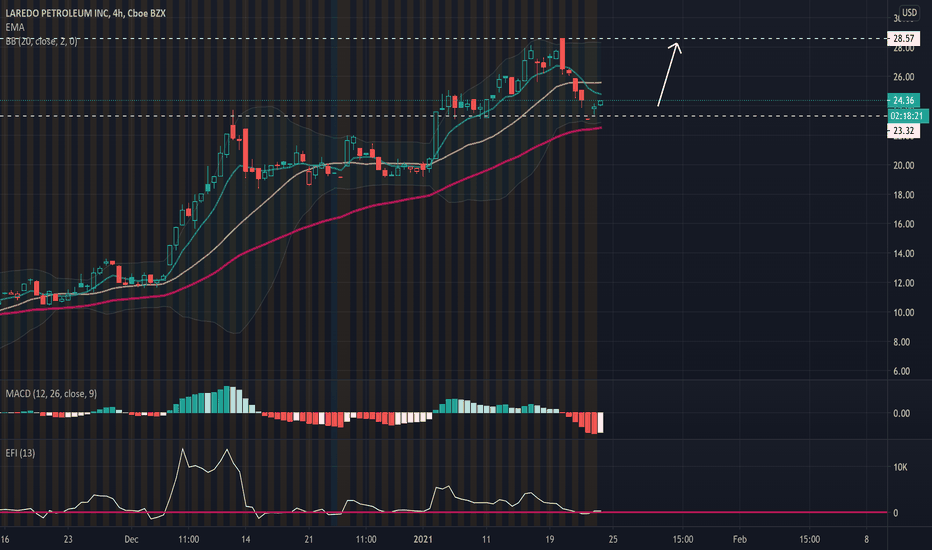The image size is (932, 550).
Task: Click the 8.00 price axis value
Action: pos(902,342)
